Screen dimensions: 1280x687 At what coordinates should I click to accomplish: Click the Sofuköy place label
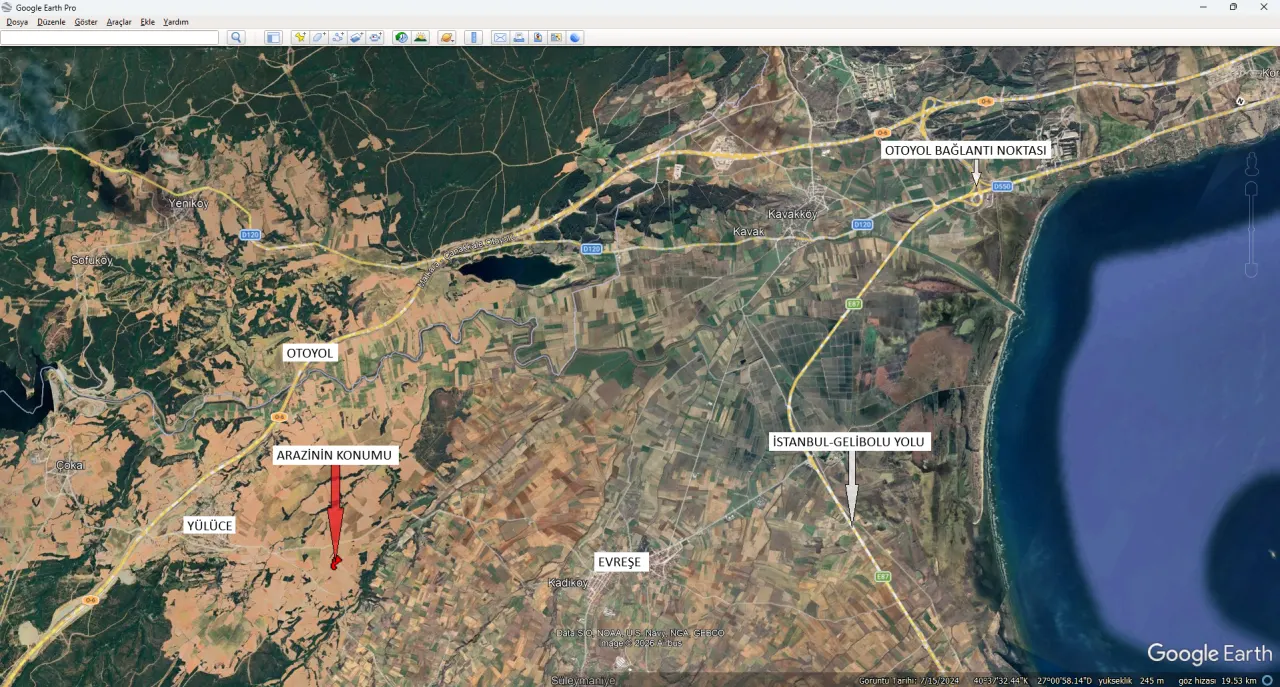(92, 260)
